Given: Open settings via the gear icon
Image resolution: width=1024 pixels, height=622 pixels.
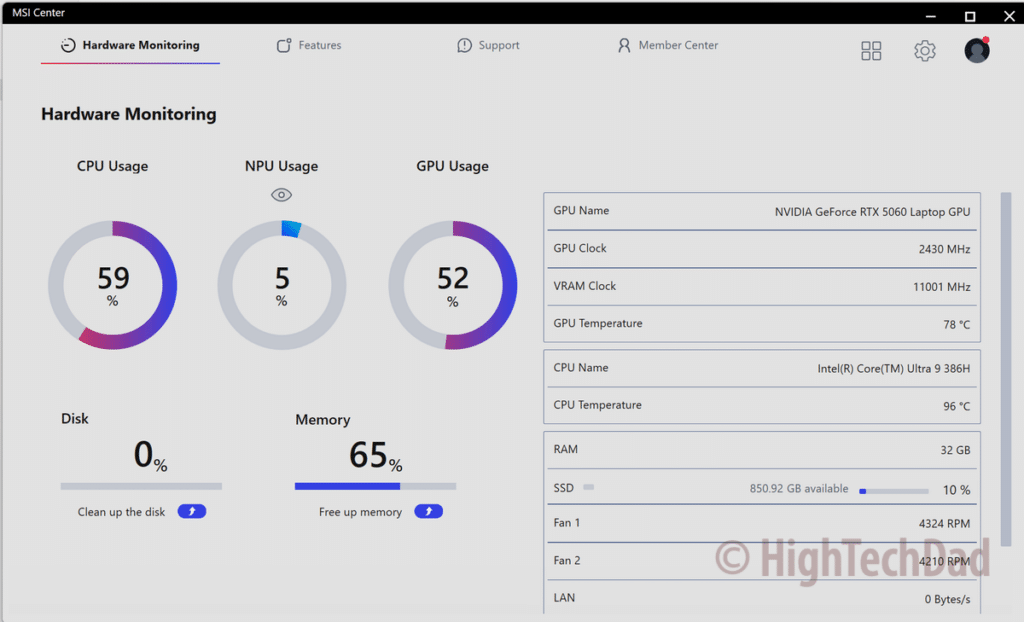Looking at the screenshot, I should 925,50.
